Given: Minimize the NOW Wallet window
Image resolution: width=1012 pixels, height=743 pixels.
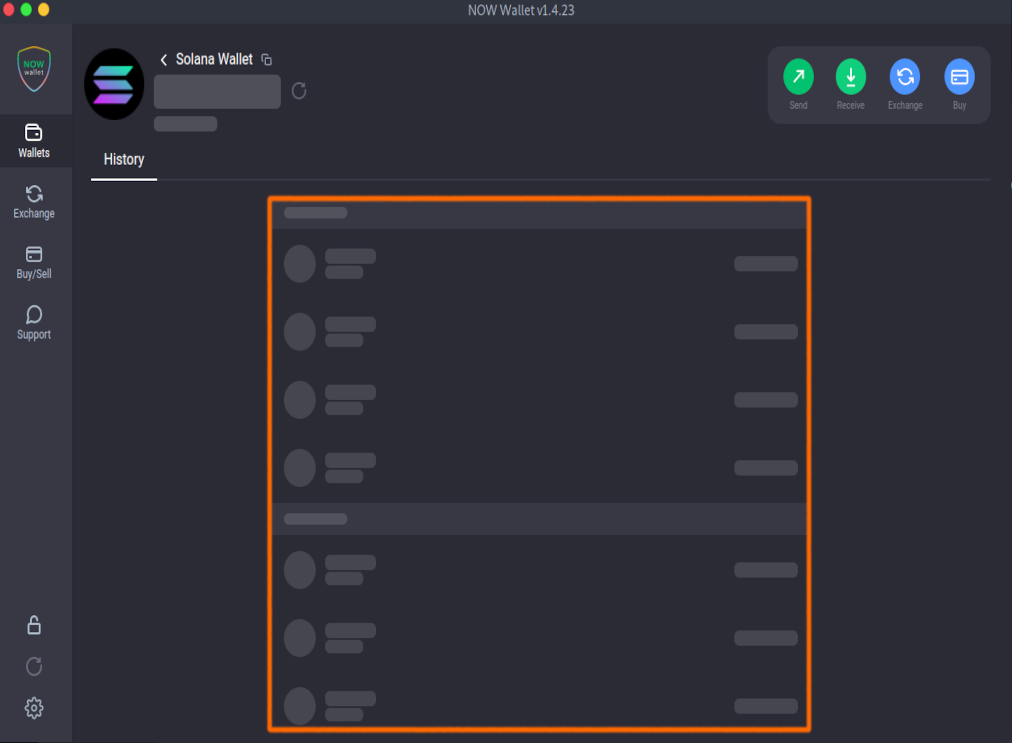Looking at the screenshot, I should pos(26,10).
